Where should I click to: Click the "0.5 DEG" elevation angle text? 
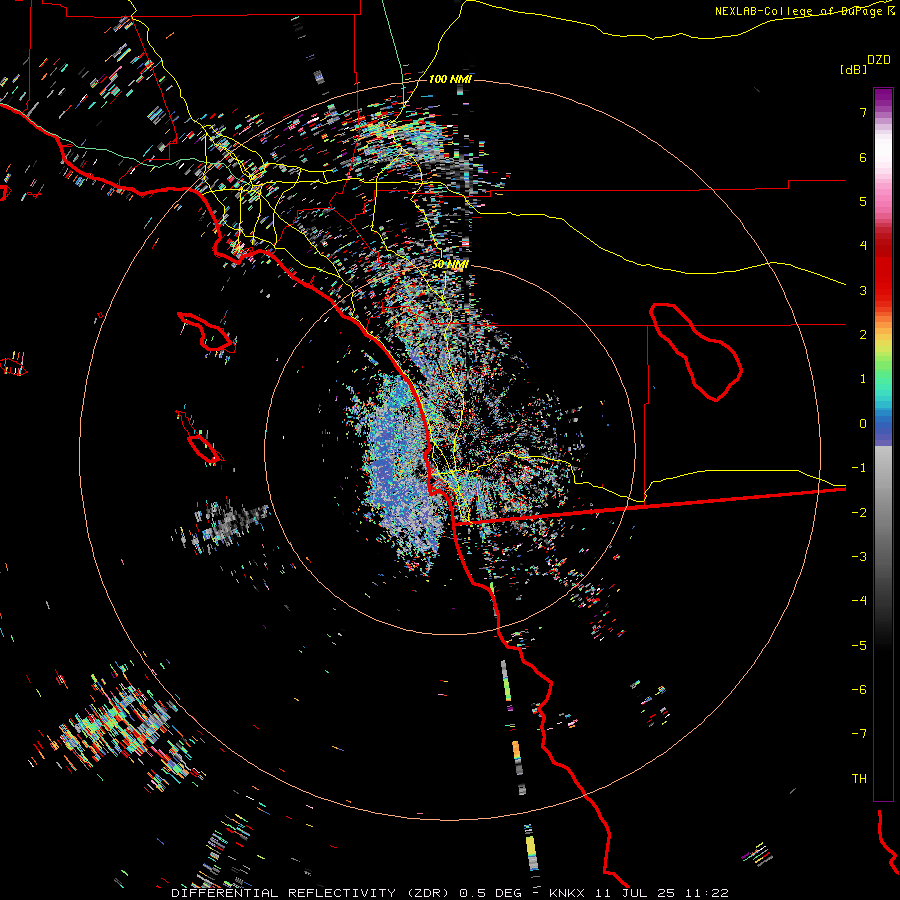coord(491,893)
